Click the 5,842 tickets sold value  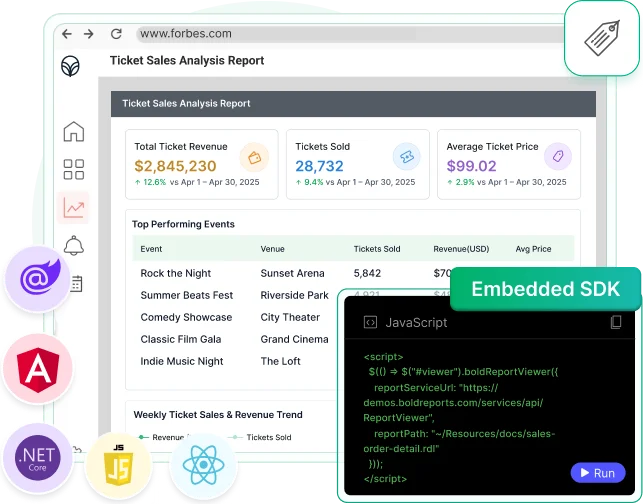[367, 273]
